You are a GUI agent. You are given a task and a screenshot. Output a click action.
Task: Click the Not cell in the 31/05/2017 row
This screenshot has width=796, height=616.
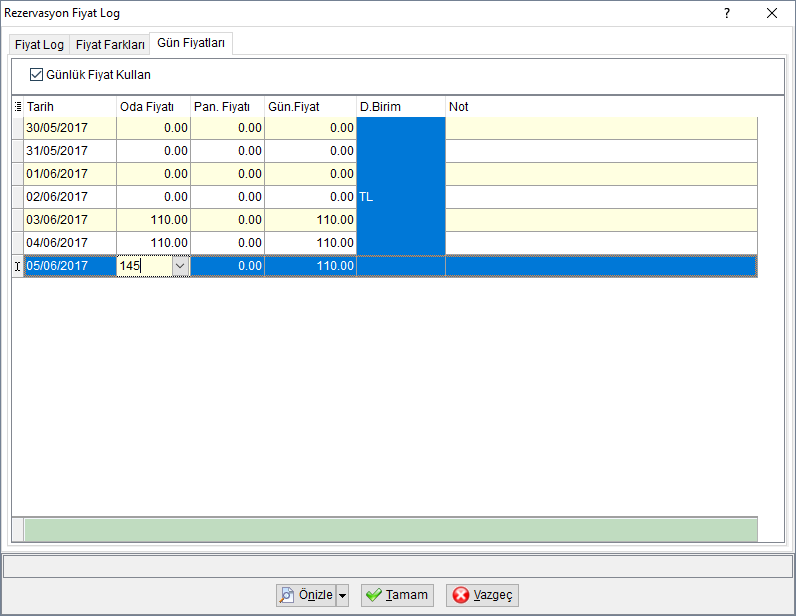pyautogui.click(x=602, y=151)
